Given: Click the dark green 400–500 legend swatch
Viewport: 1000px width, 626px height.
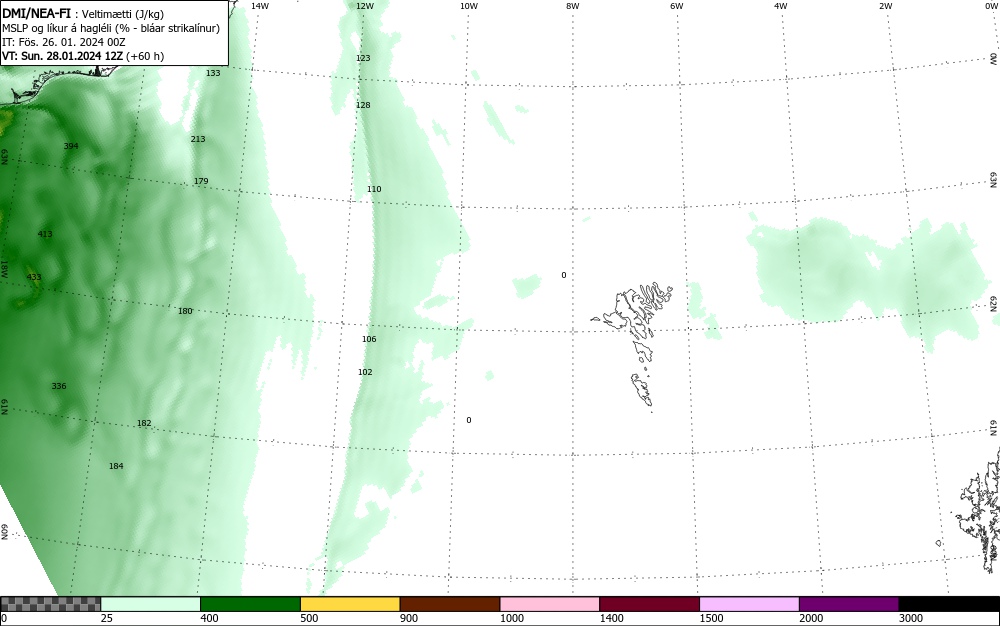Looking at the screenshot, I should (x=250, y=604).
